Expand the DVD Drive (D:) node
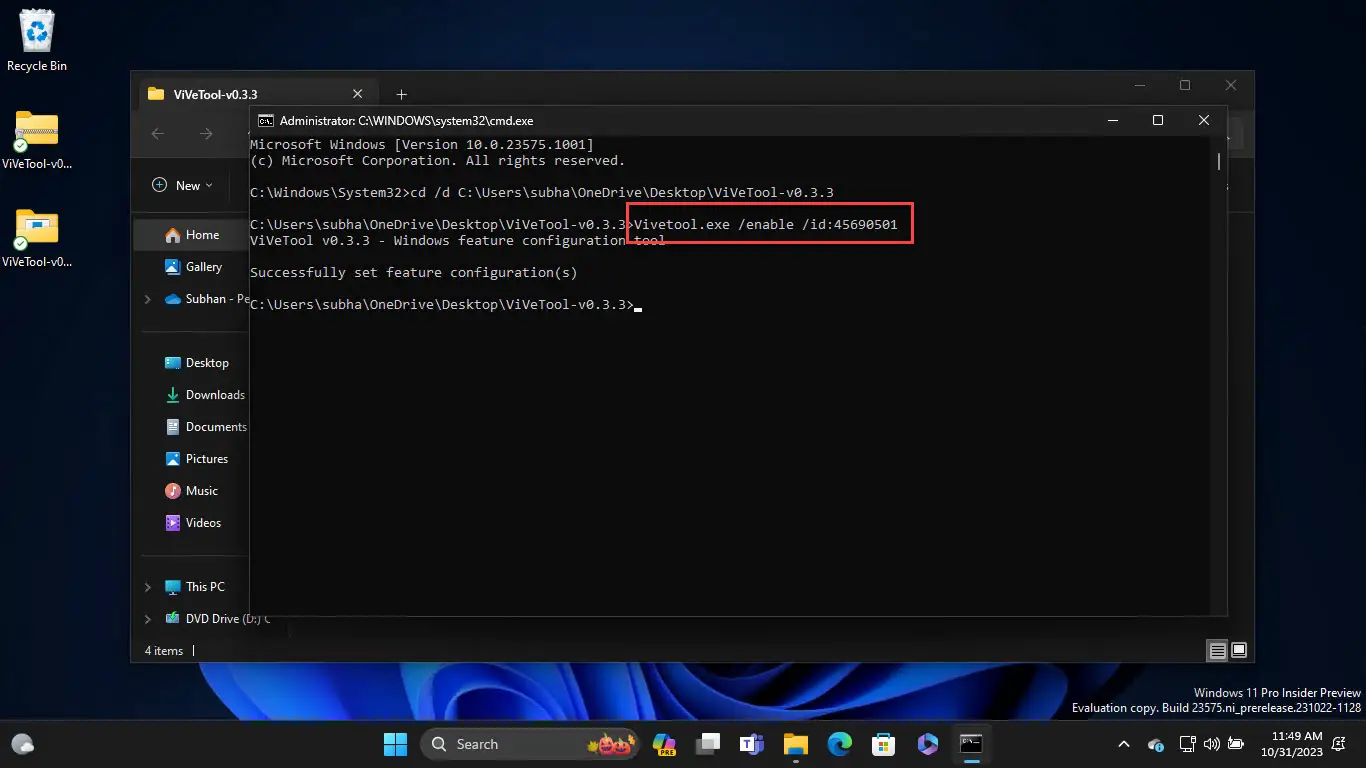Viewport: 1366px width, 768px height. 148,619
